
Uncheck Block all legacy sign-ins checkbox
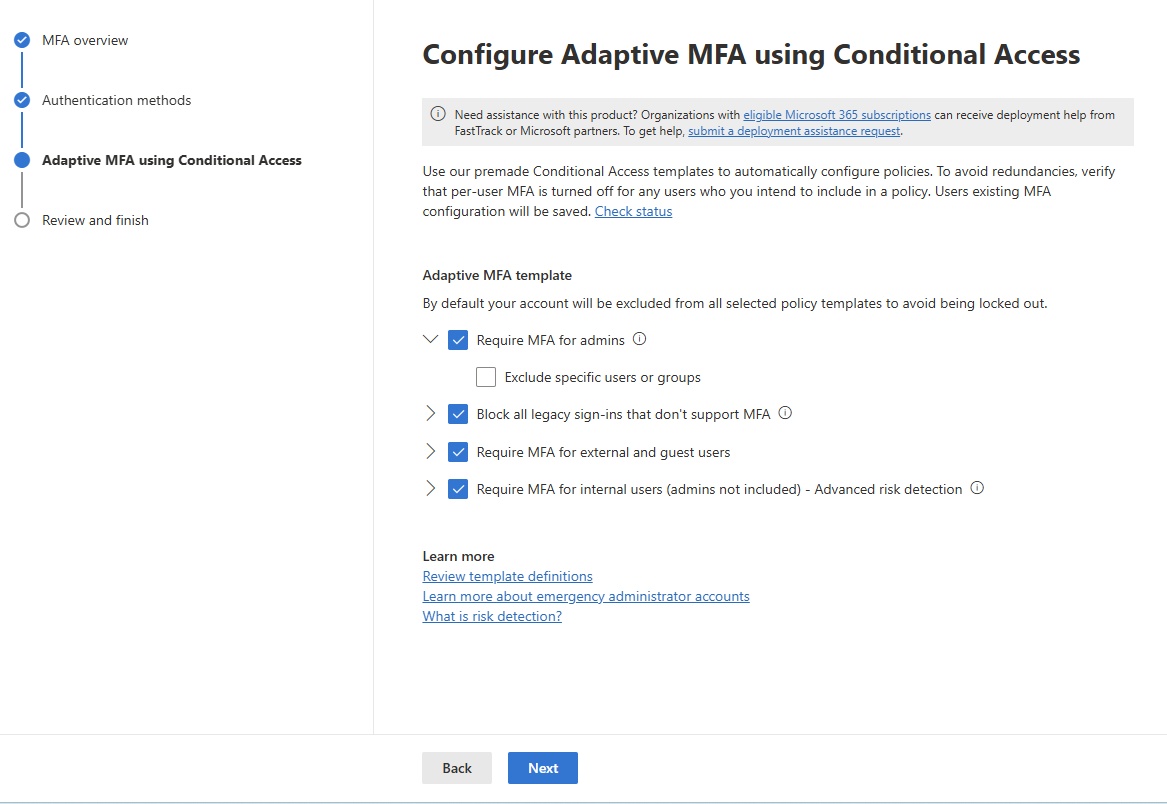coord(458,414)
